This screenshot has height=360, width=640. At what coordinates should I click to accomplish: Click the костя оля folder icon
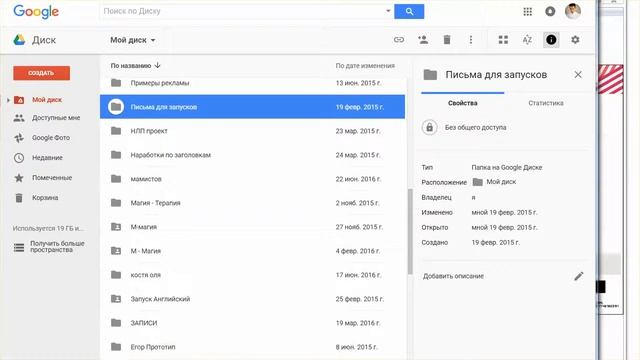116,275
